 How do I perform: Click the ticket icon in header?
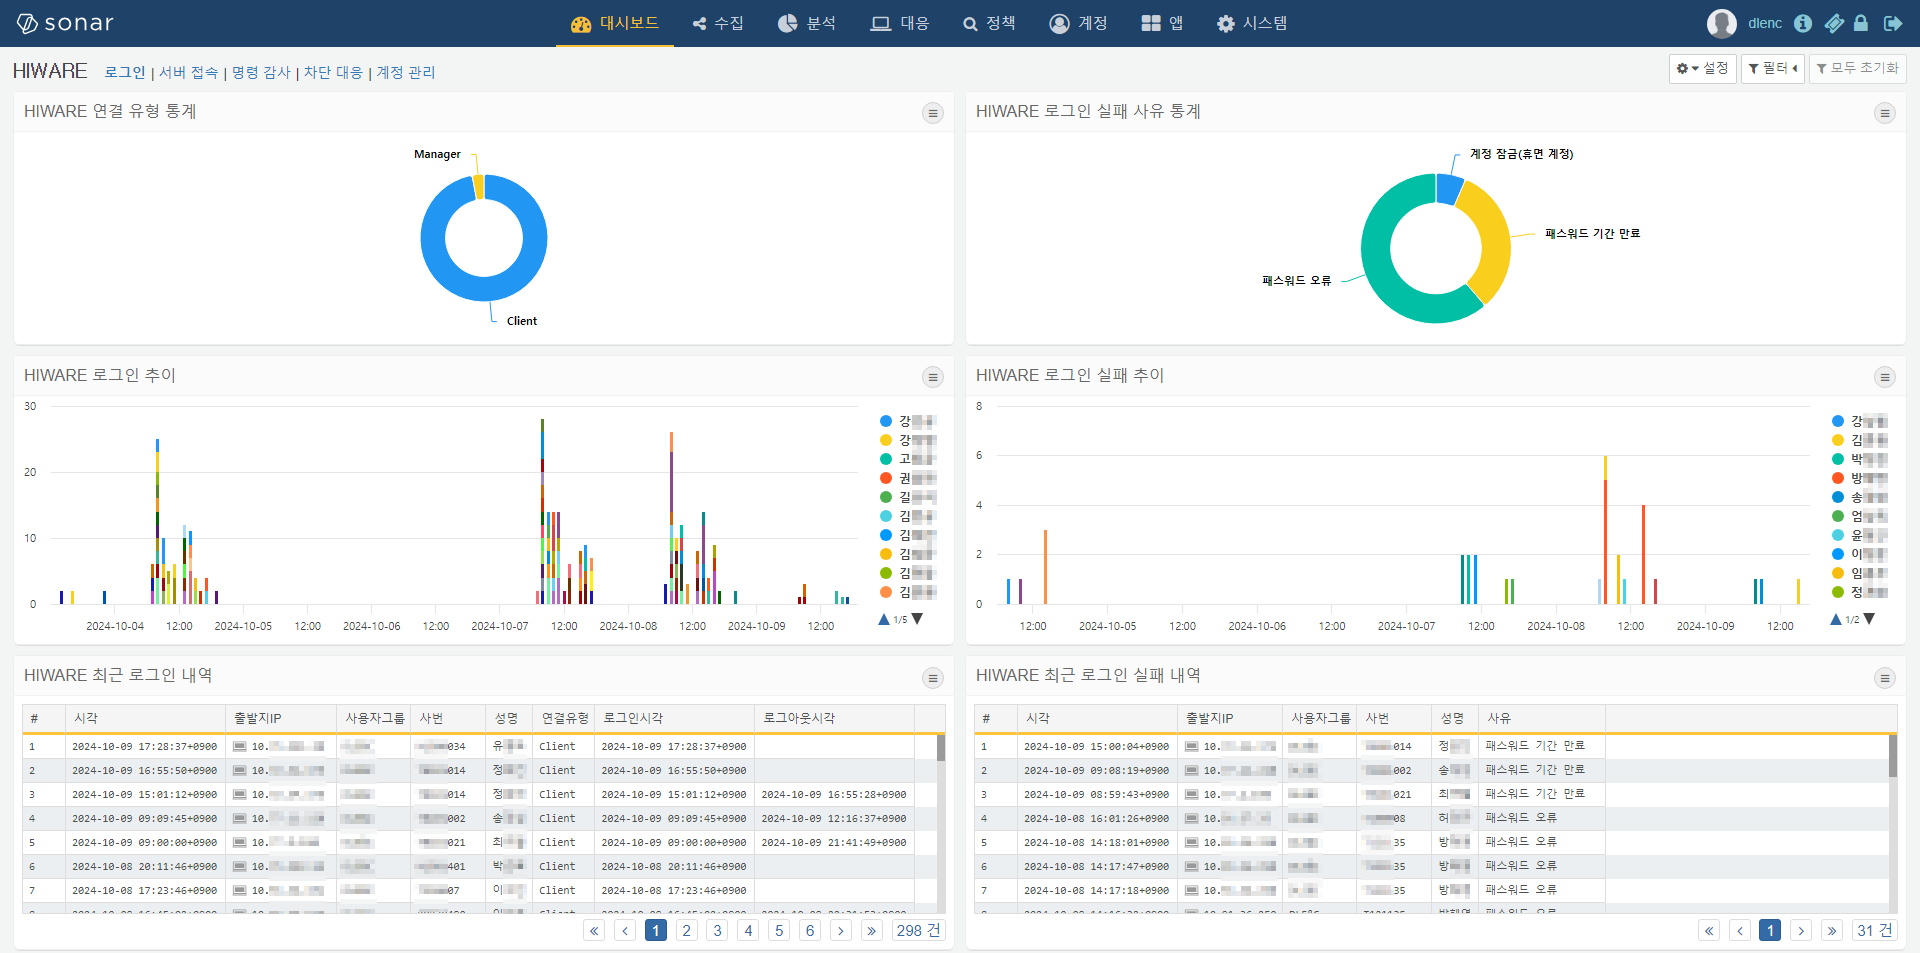coord(1834,23)
